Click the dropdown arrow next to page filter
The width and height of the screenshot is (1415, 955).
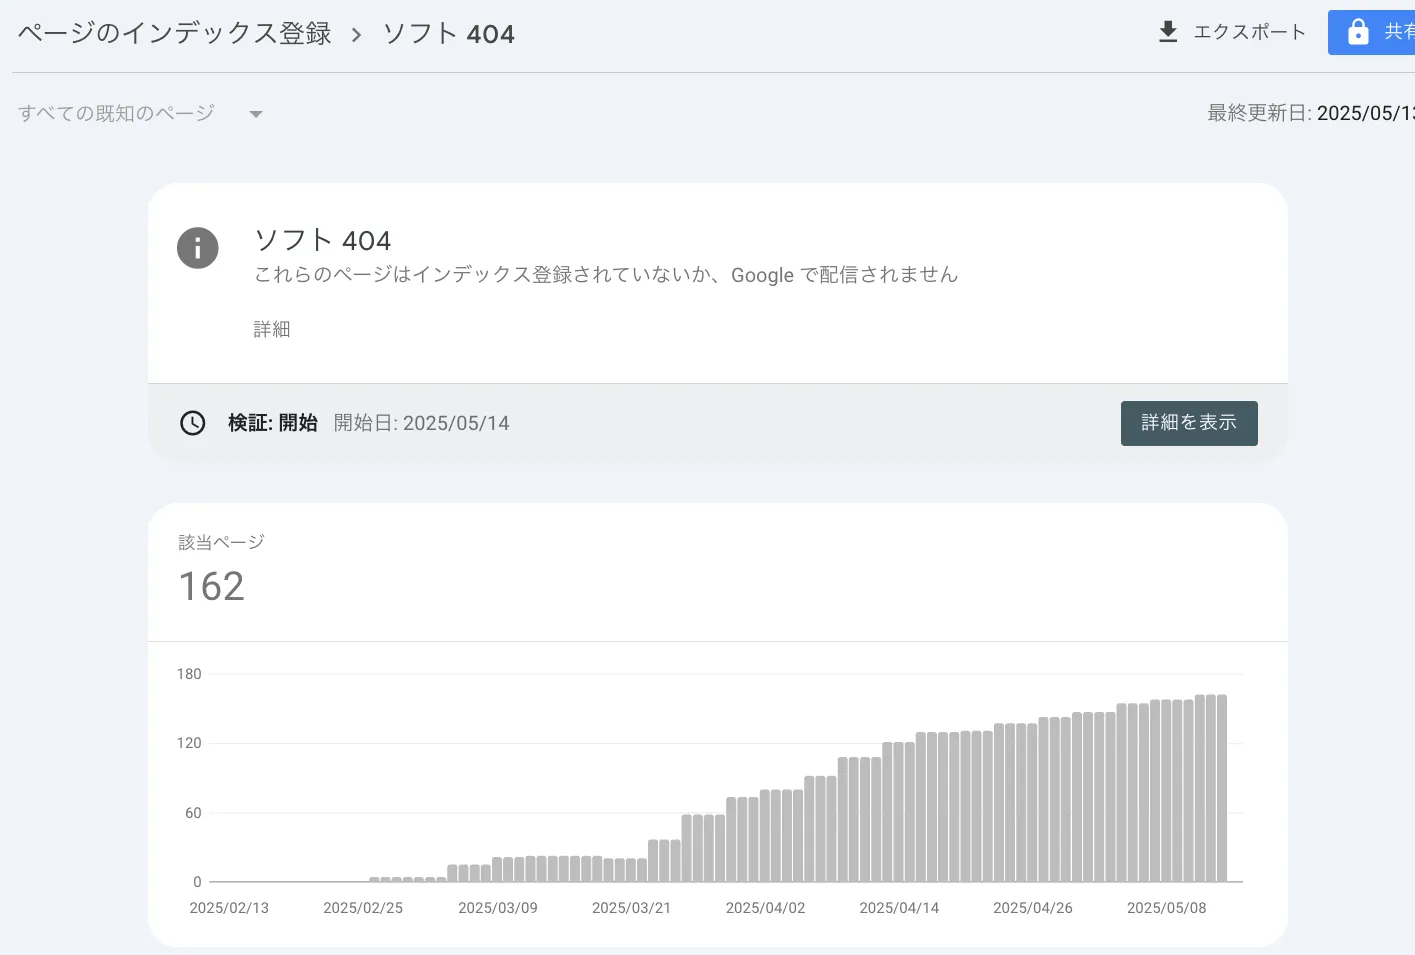coord(256,114)
